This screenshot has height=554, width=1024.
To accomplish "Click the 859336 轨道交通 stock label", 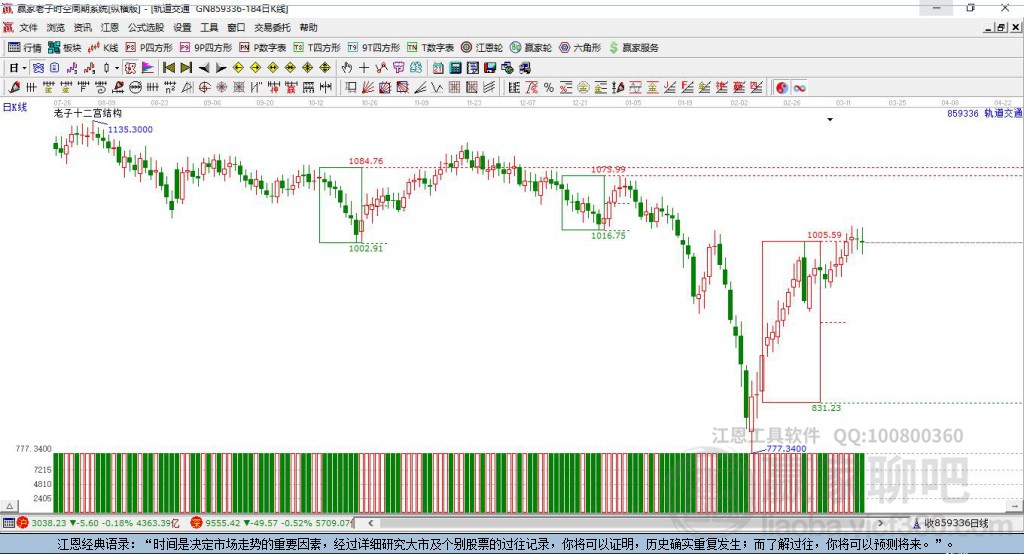I will click(x=984, y=113).
